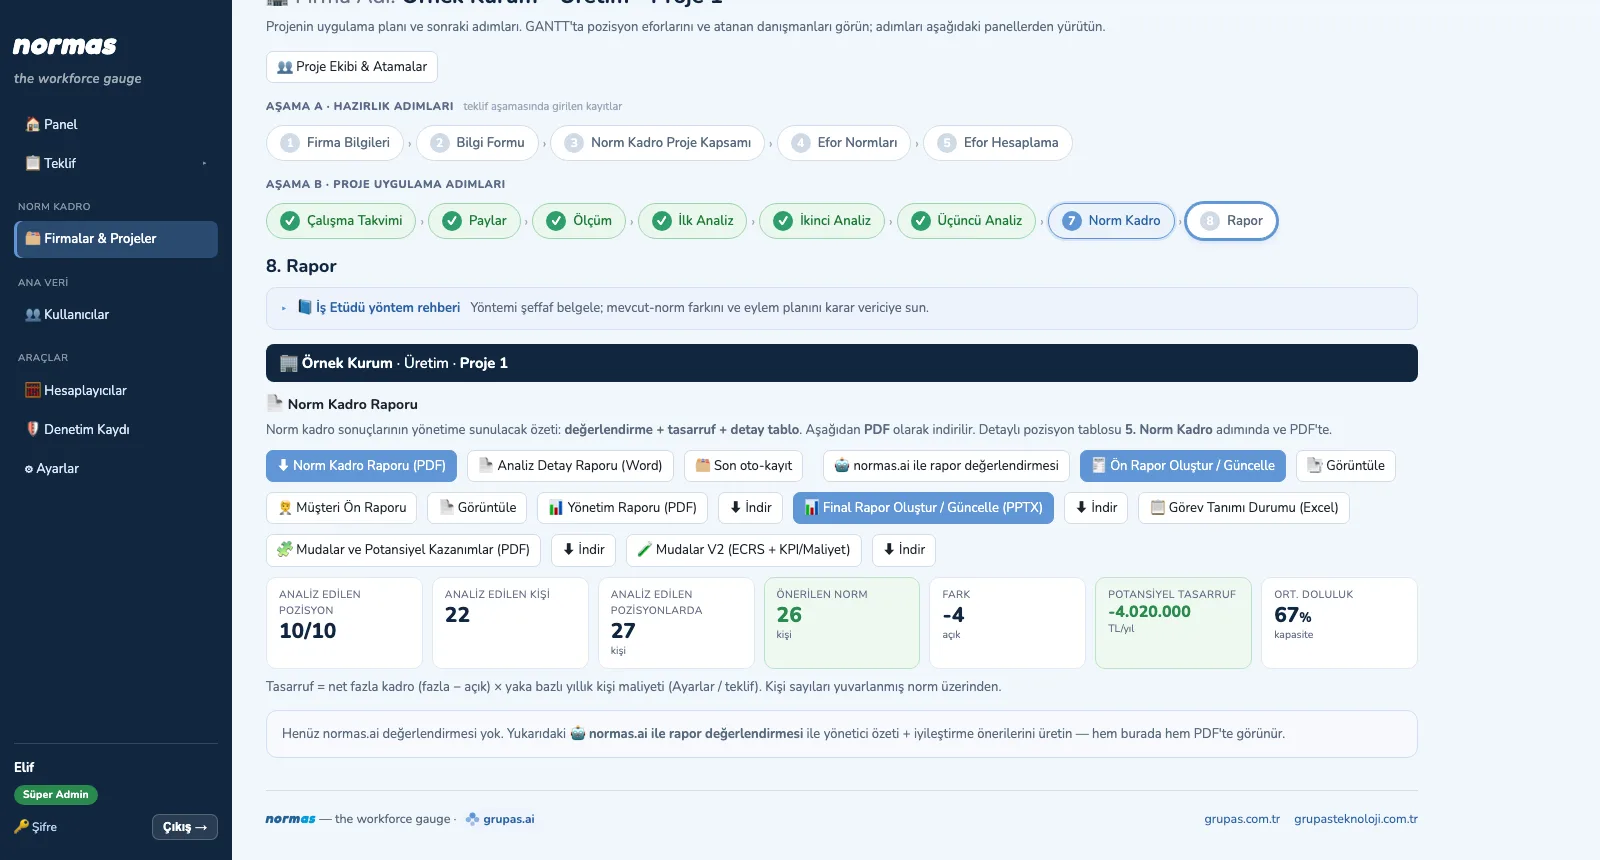This screenshot has width=1600, height=860.
Task: Download Norm Kadro Raporu (PDF)
Action: pyautogui.click(x=362, y=466)
